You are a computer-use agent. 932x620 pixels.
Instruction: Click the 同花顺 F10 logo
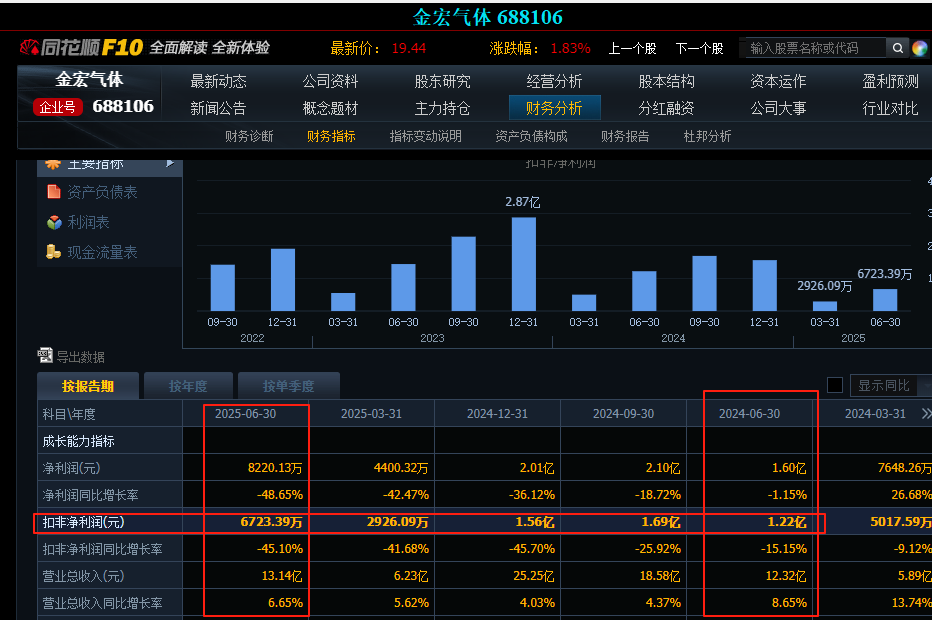point(81,47)
